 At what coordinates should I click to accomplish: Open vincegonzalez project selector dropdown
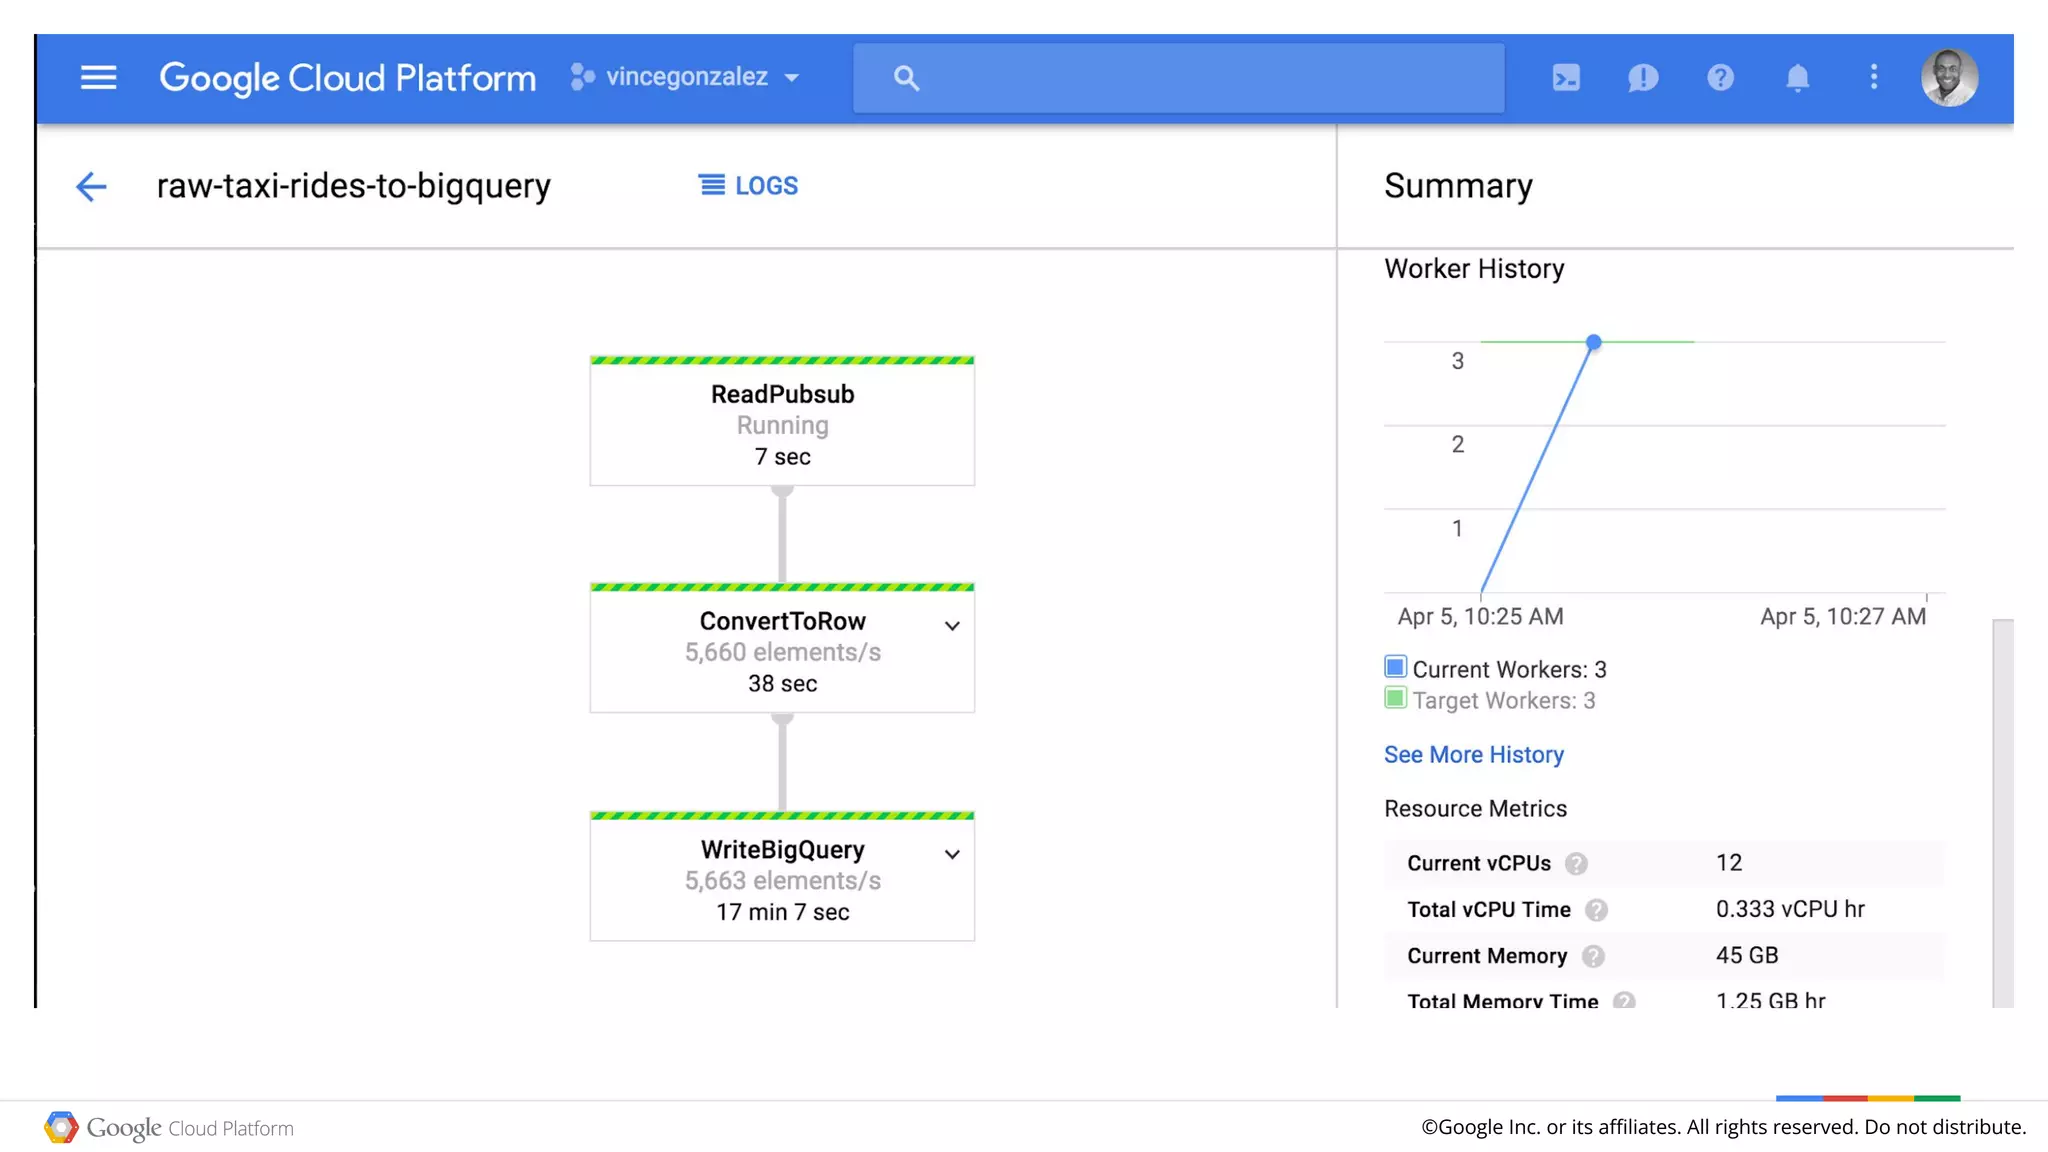pos(686,77)
